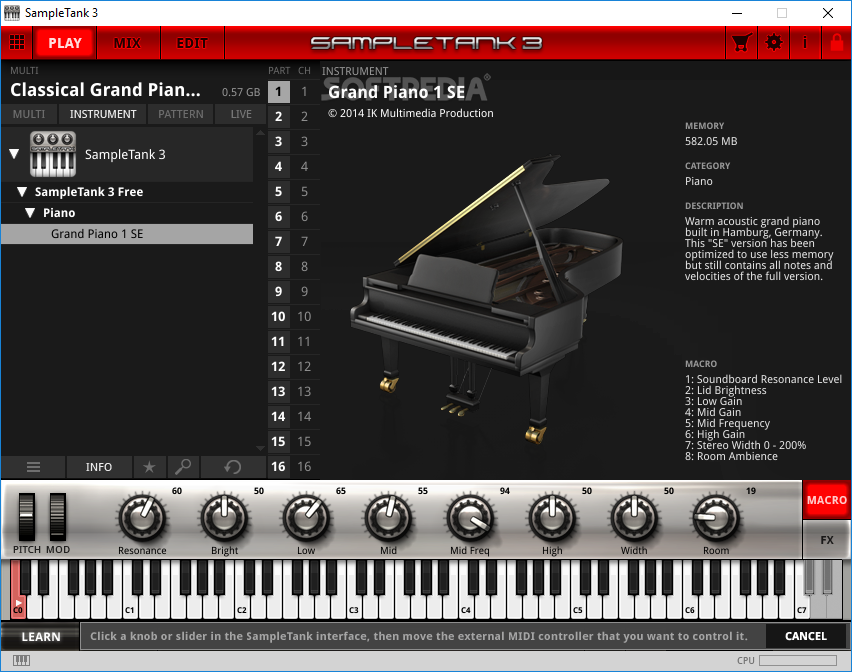Switch to PLAY mode
Viewport: 852px width, 672px height.
tap(65, 43)
